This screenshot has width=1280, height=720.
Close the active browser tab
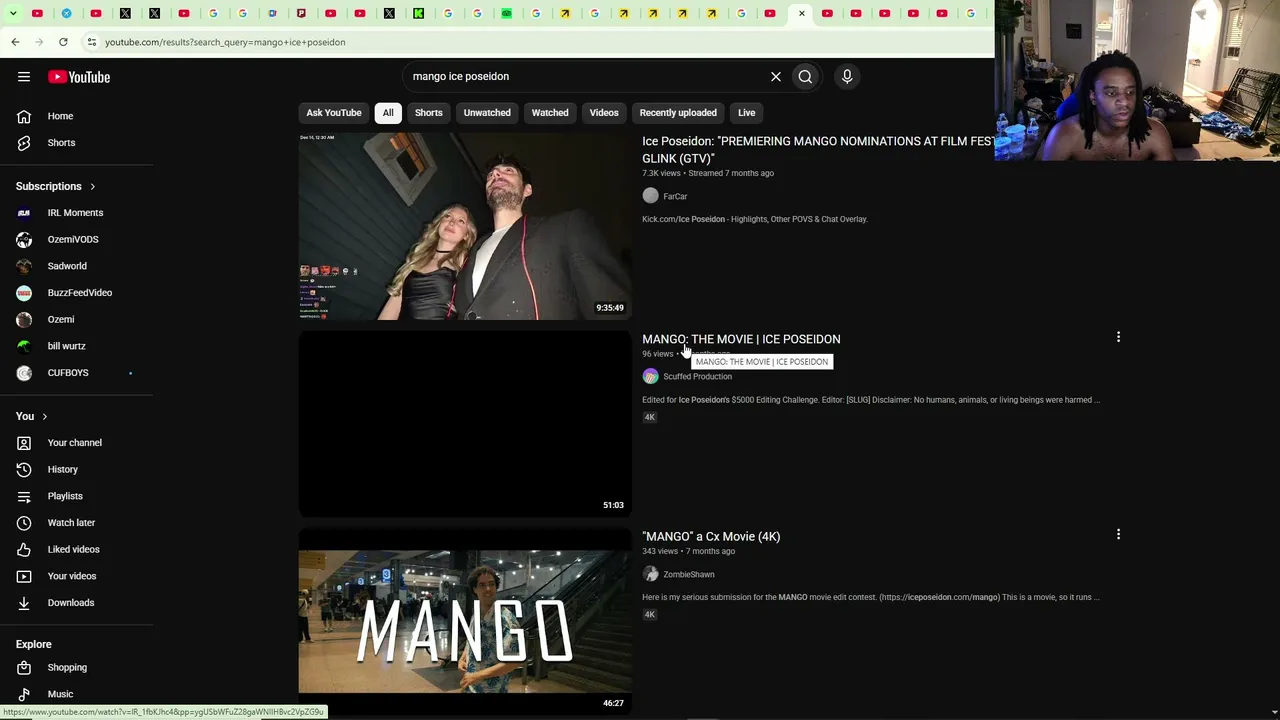[x=801, y=14]
